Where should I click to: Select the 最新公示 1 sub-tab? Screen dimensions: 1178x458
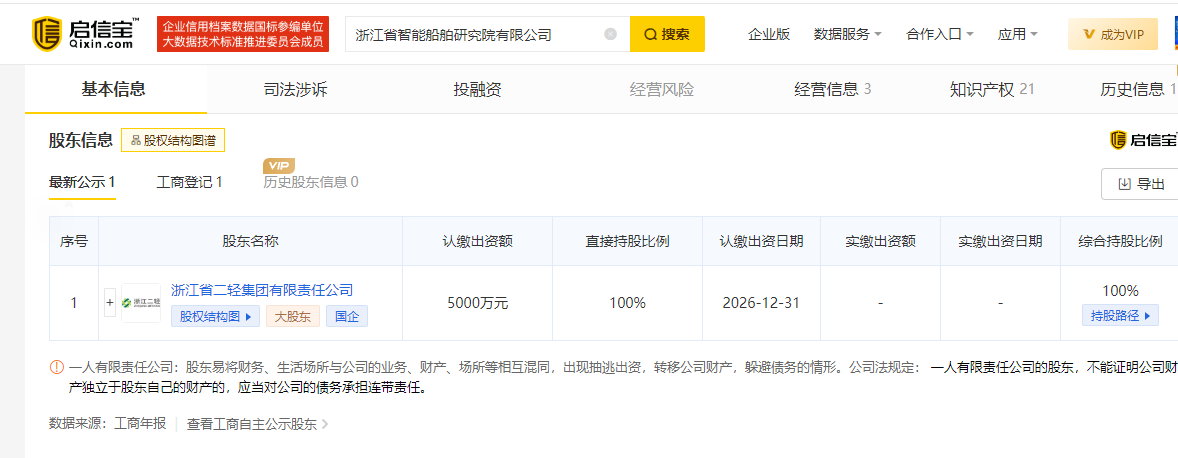pyautogui.click(x=82, y=182)
